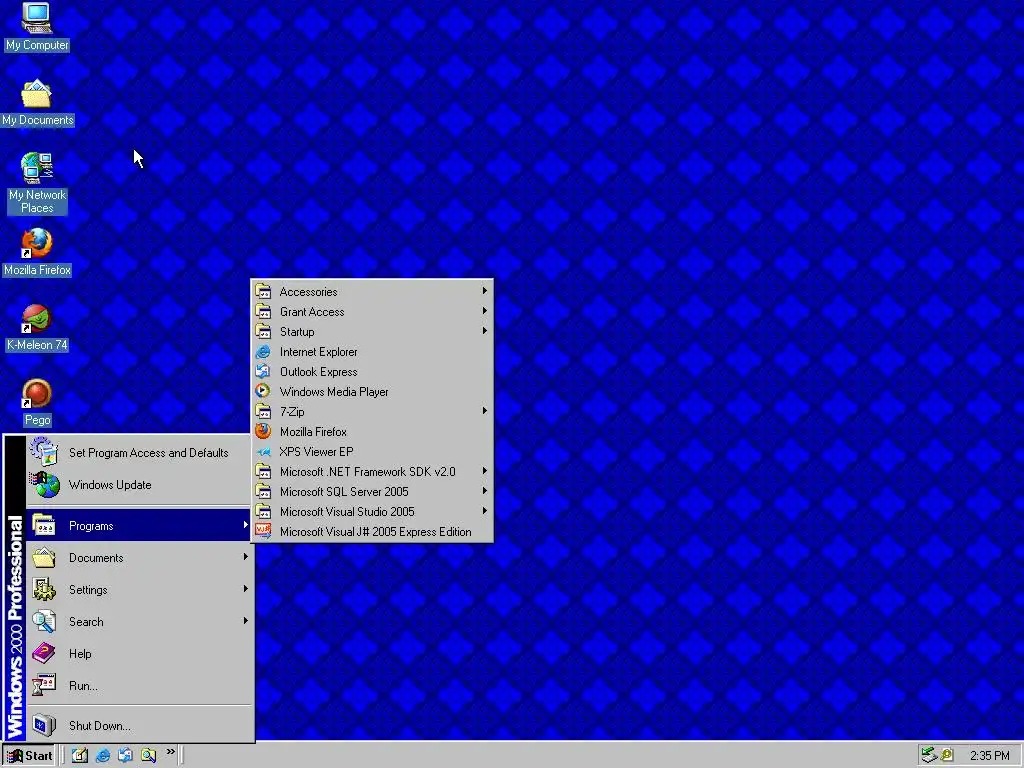Click the Shut Down... icon in Start menu

44,725
